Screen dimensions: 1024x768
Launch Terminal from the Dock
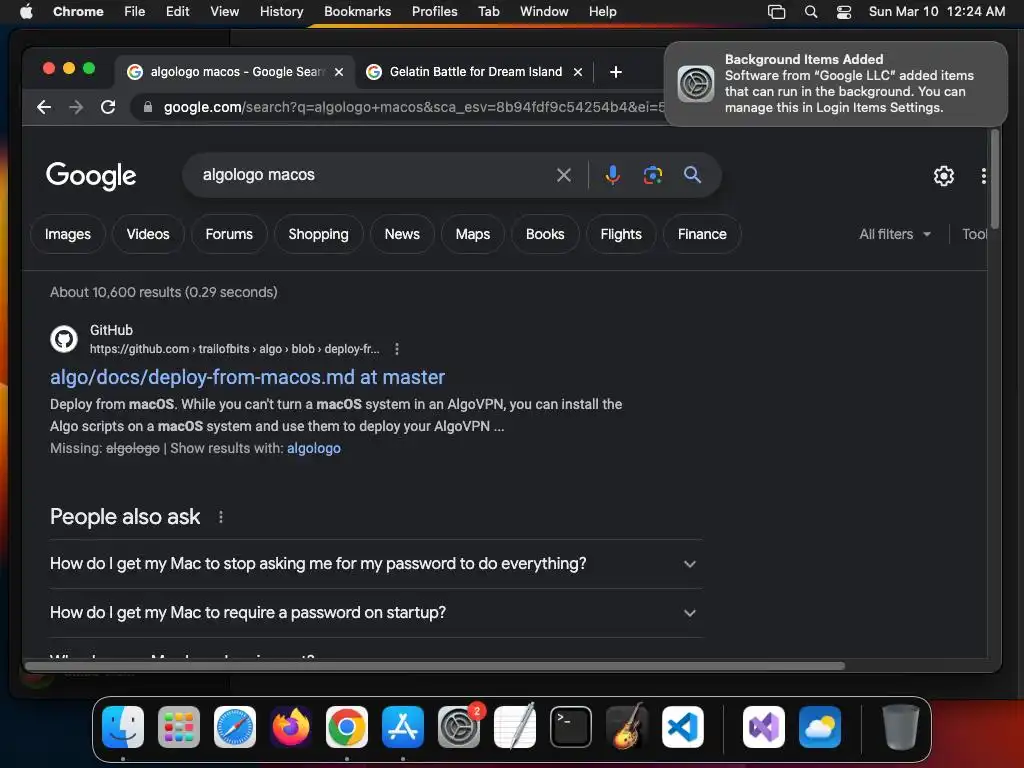click(x=571, y=727)
